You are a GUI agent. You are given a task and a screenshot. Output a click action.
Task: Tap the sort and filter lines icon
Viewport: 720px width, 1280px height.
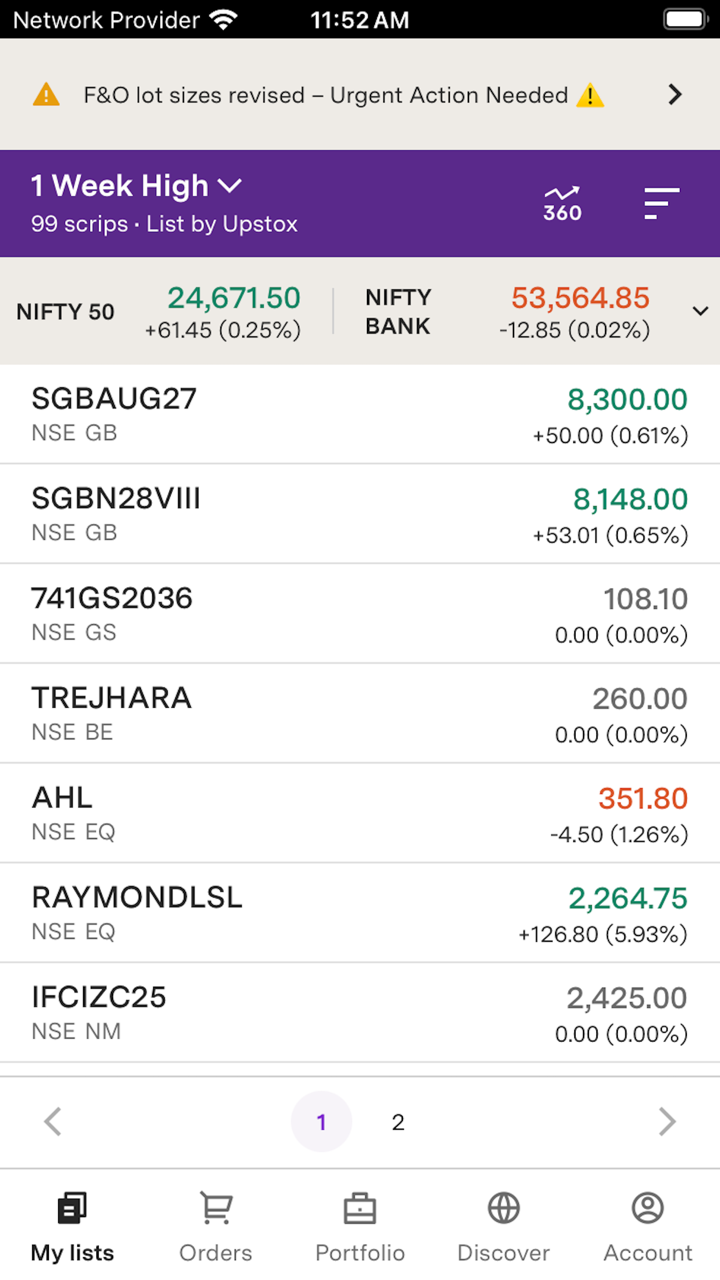pos(661,203)
